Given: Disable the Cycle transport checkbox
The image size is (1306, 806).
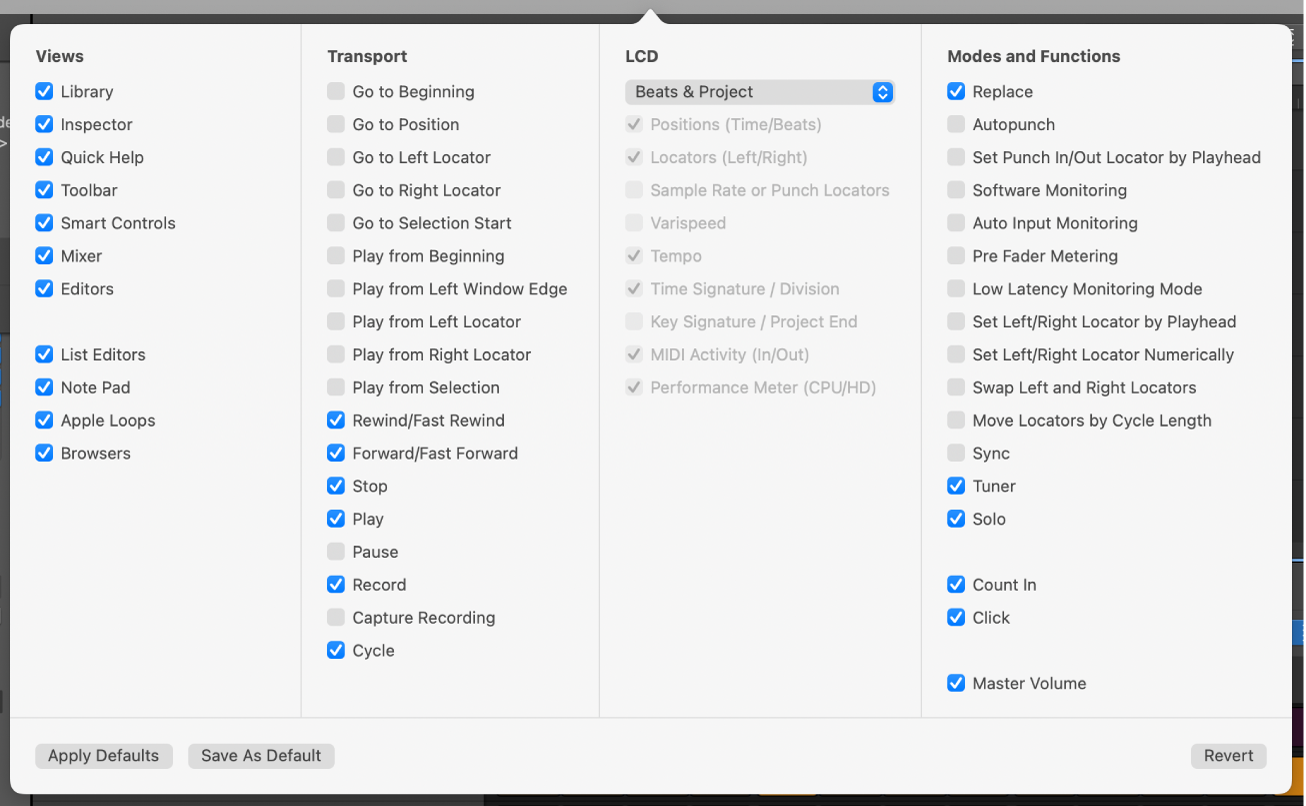Looking at the screenshot, I should pos(336,651).
